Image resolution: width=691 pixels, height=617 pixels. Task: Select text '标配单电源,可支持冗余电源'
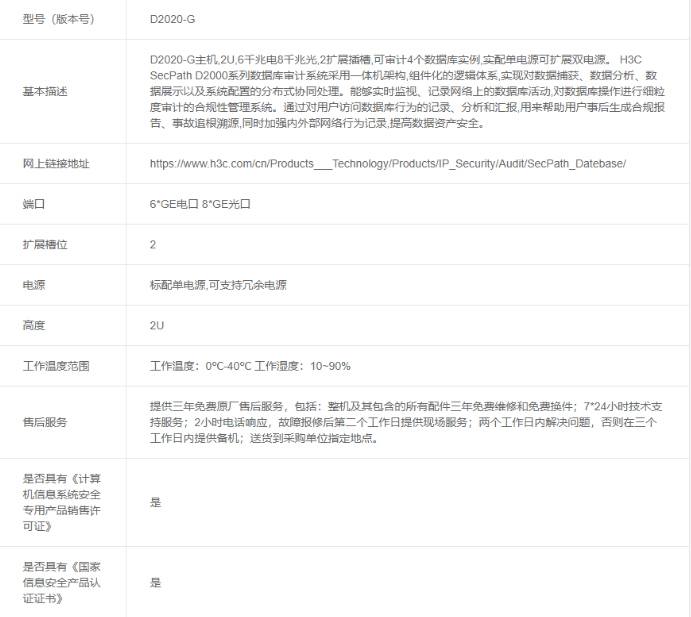[218, 285]
